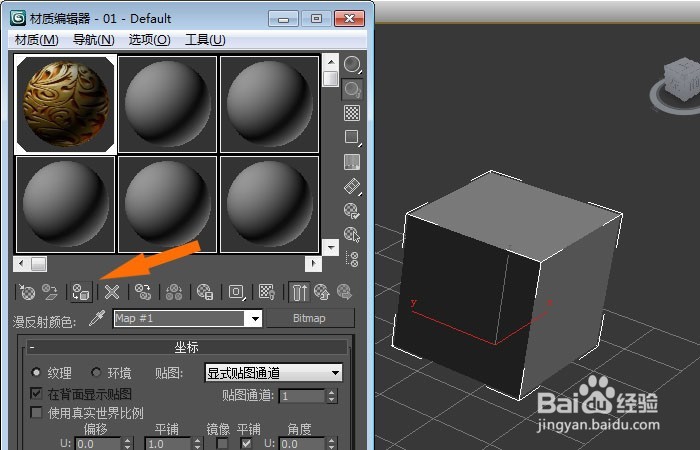
Task: Assign material to selection icon
Action: point(82,292)
